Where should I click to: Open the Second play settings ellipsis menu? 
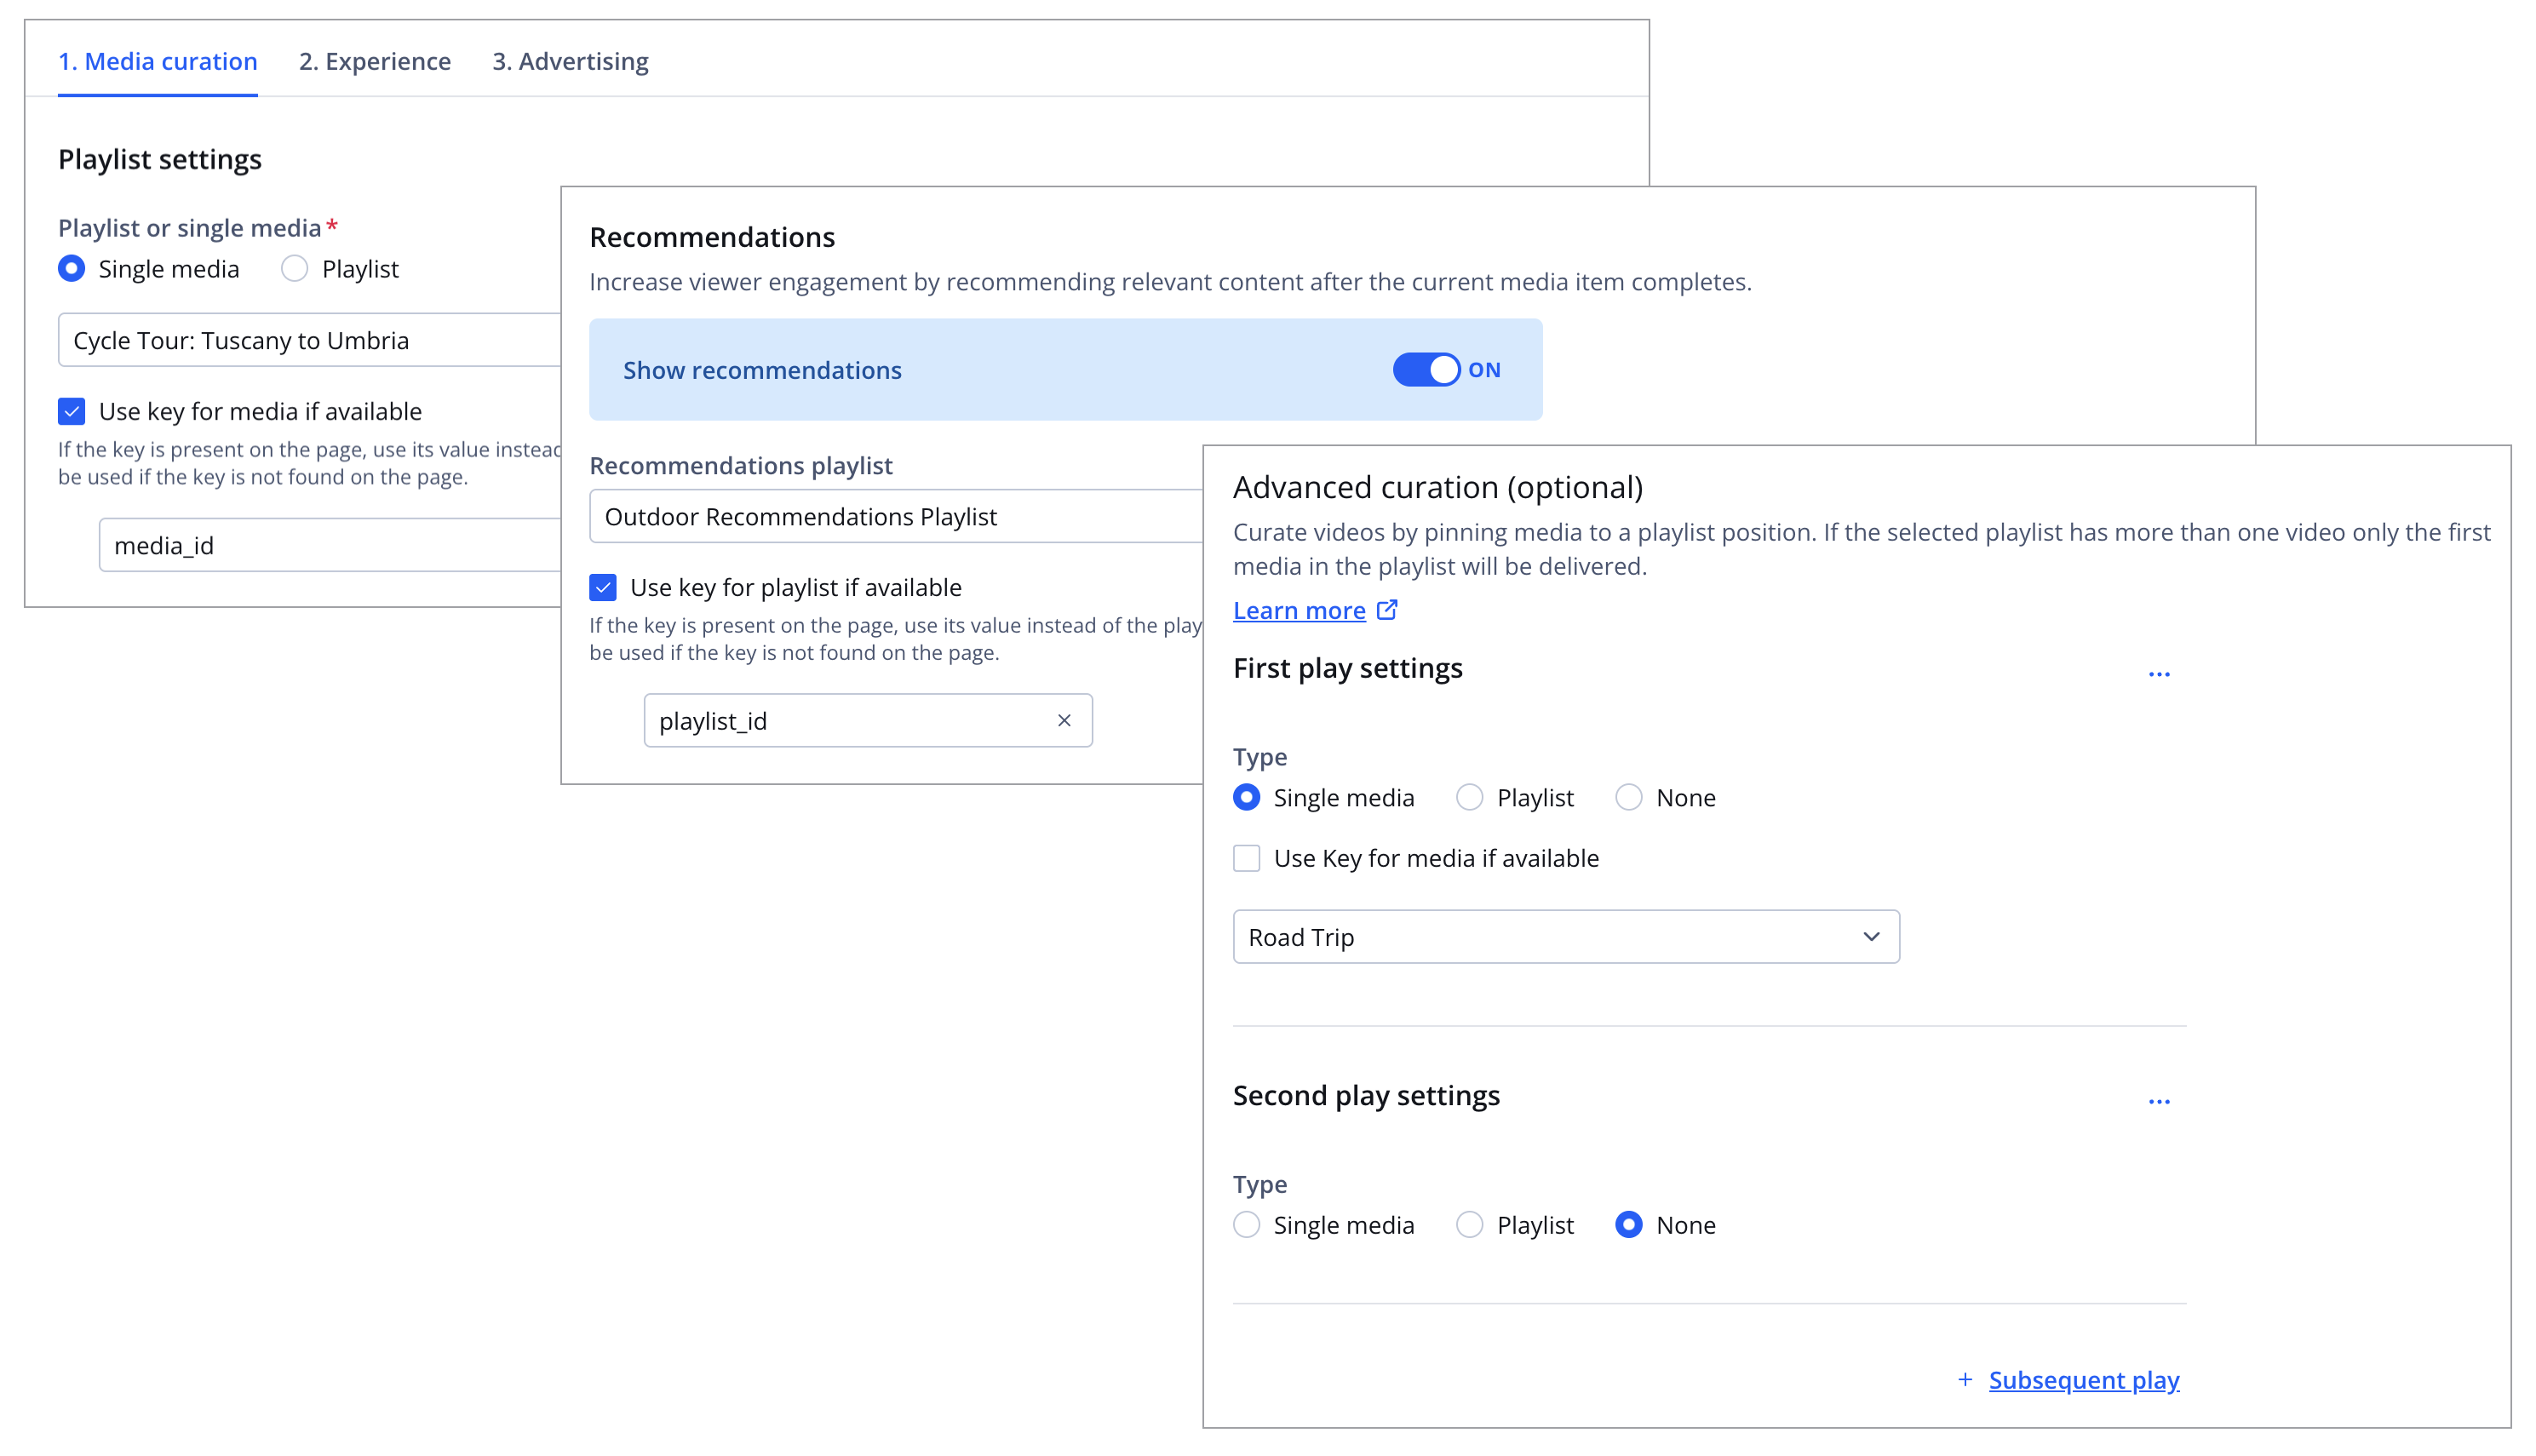[2158, 1102]
